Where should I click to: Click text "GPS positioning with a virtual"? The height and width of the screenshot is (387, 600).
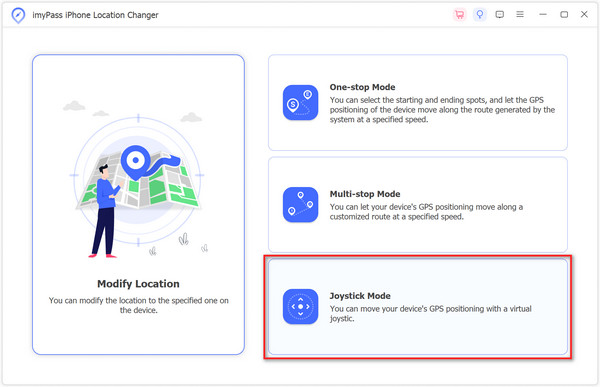(480, 309)
